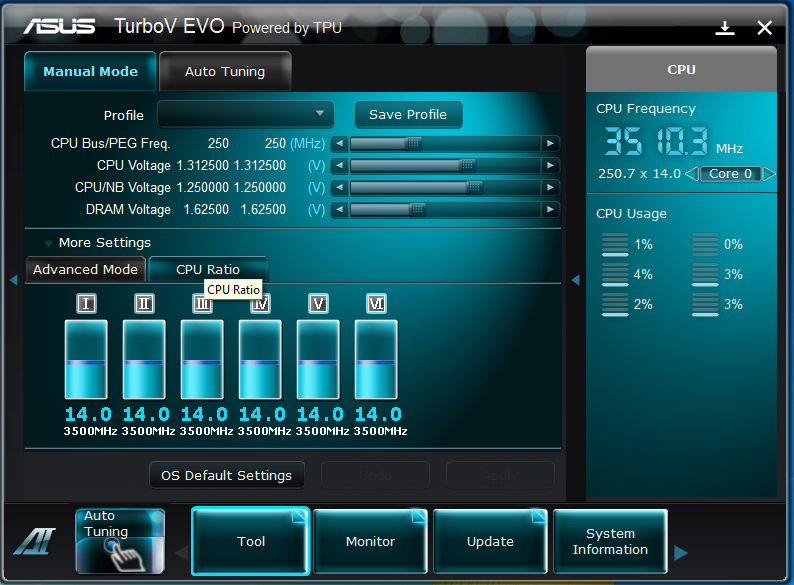This screenshot has width=794, height=585.
Task: Click the greyed Apply button
Action: point(500,475)
